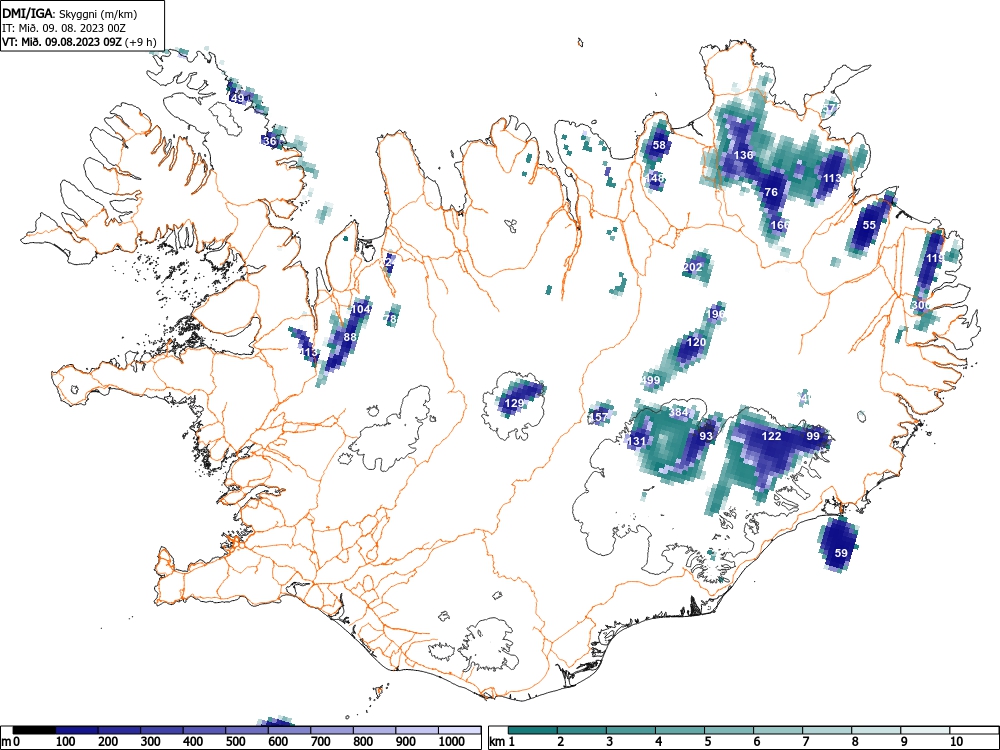Click the DMI/IGA Skyggni title text

70,14
